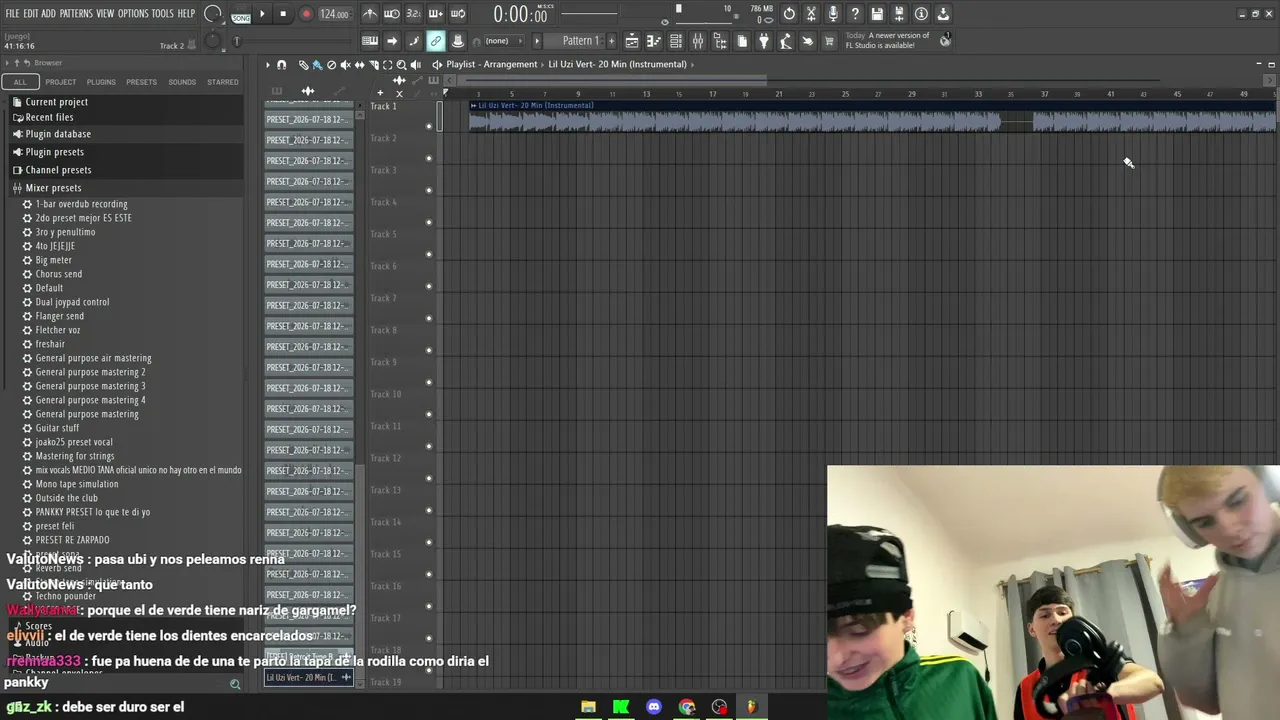Open the Help question mark icon
This screenshot has height=720, width=1280.
click(x=855, y=14)
